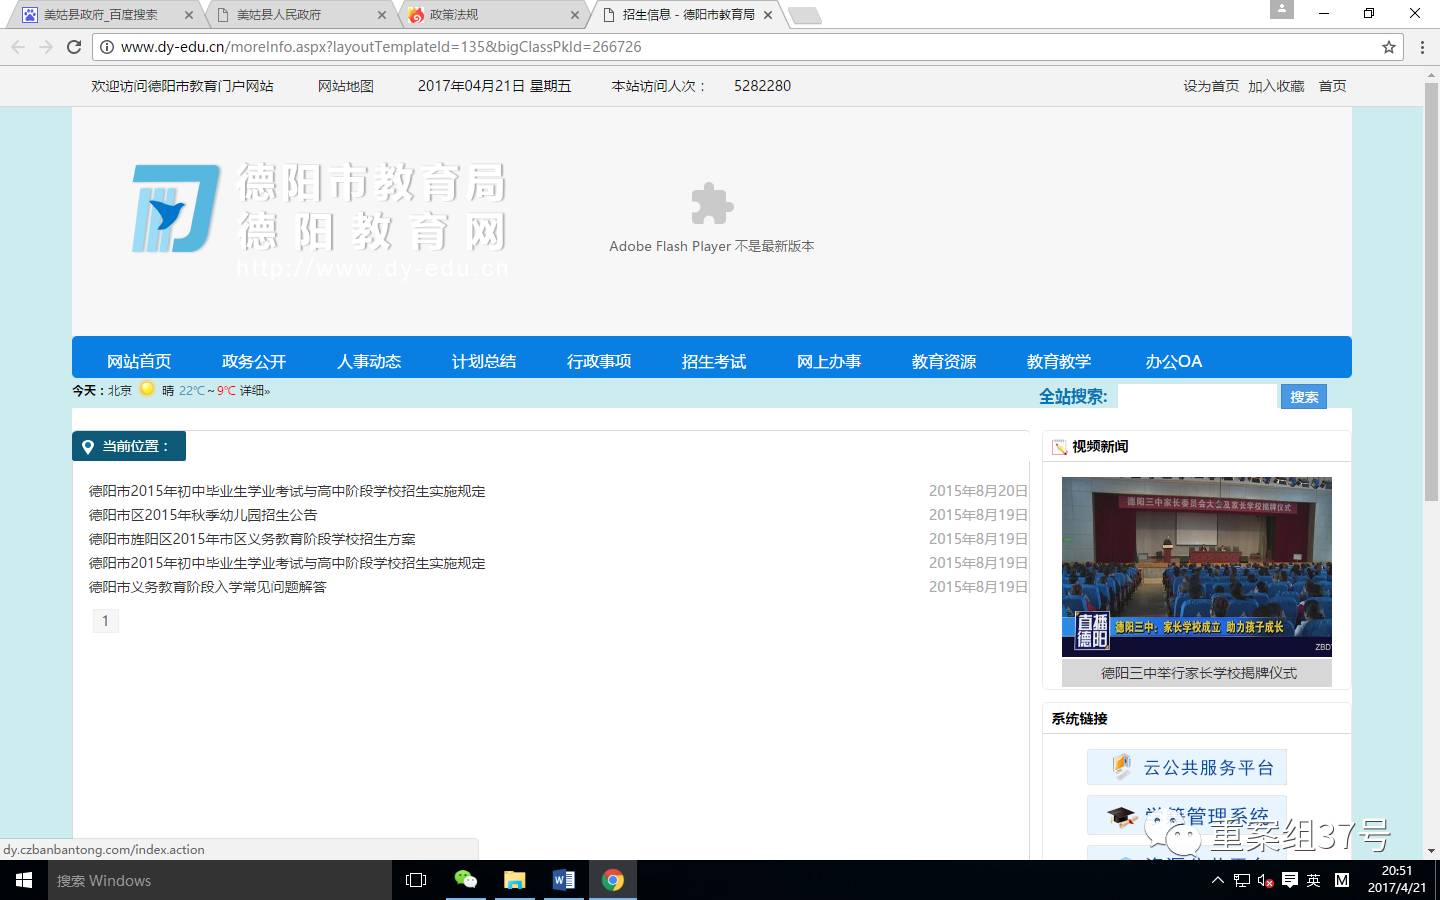The image size is (1440, 900).
Task: Open 云公共服务平台 via its monitor icon
Action: coord(1121,766)
